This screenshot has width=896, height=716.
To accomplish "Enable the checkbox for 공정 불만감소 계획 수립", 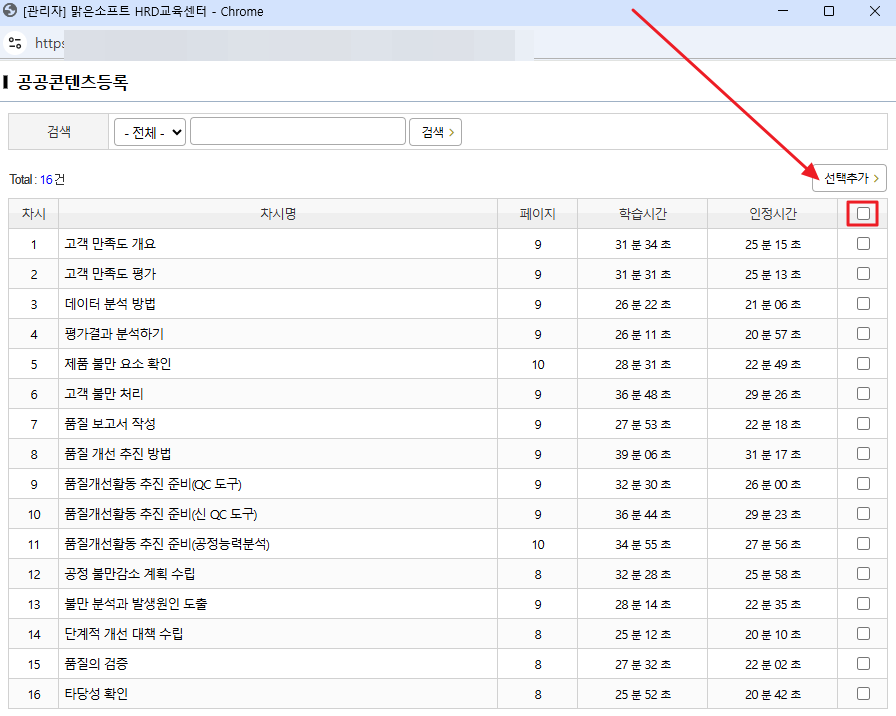I will 863,574.
